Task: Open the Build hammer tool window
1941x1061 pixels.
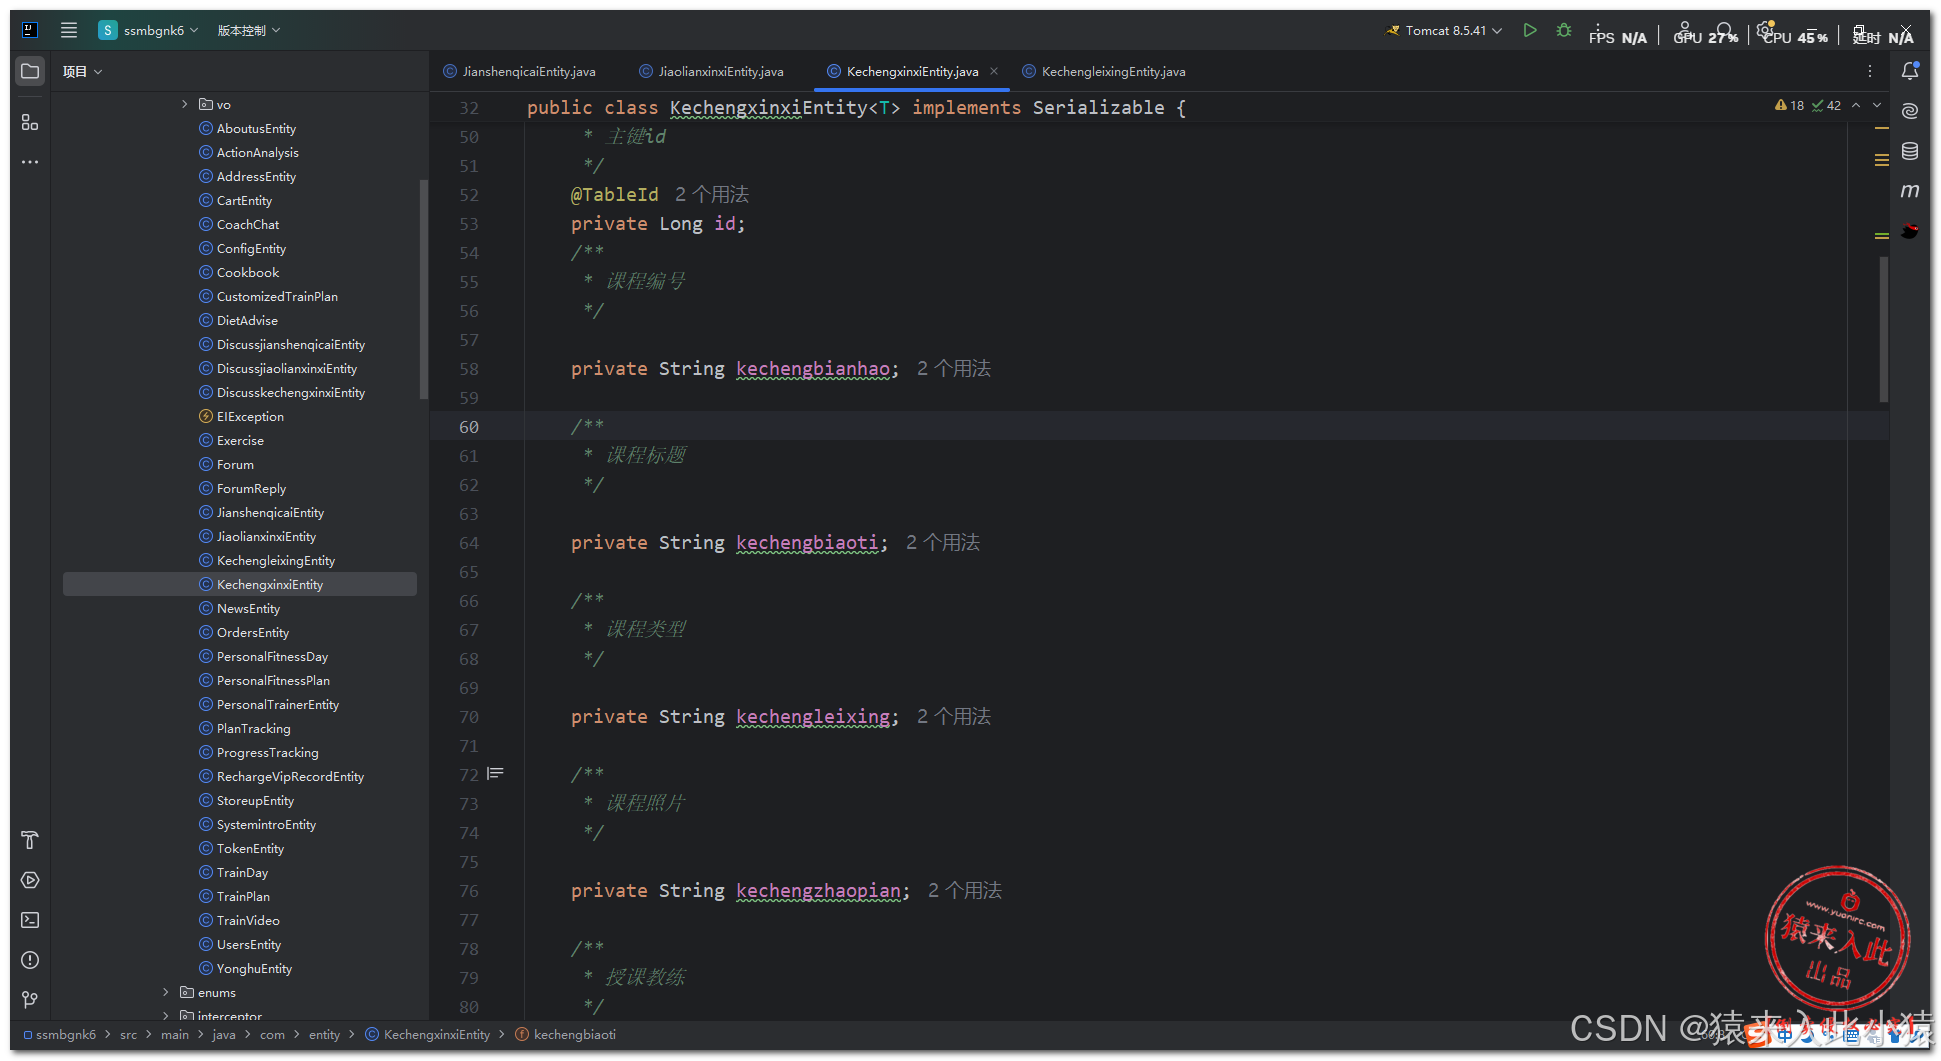Action: coord(30,840)
